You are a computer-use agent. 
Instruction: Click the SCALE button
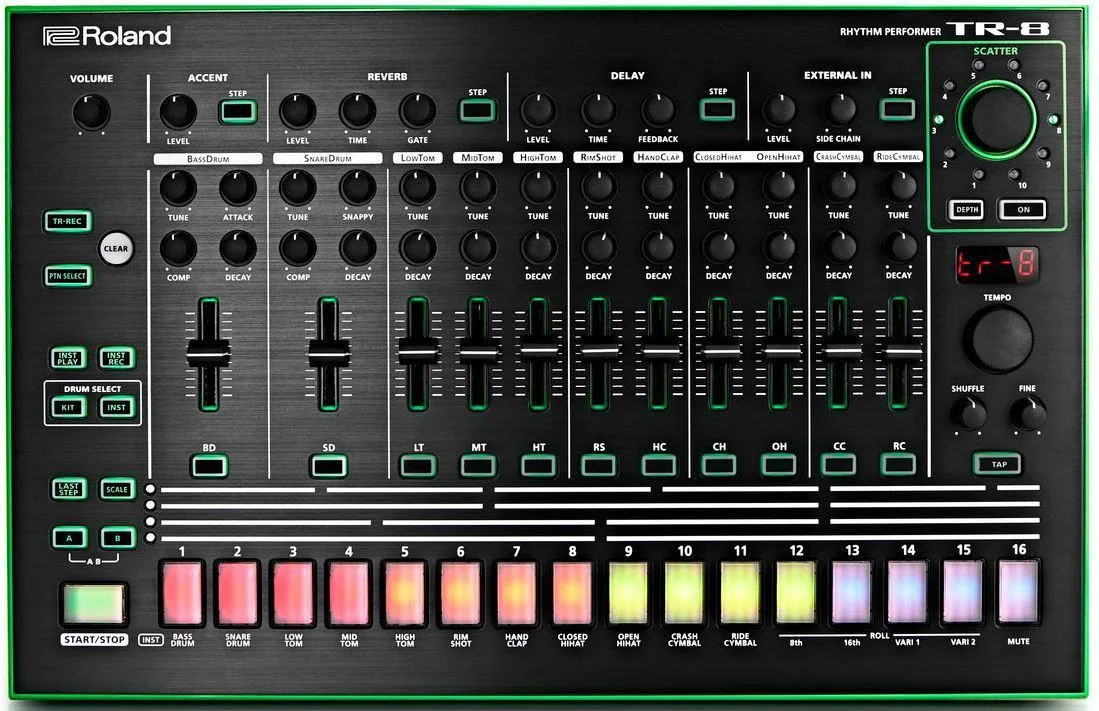click(117, 489)
